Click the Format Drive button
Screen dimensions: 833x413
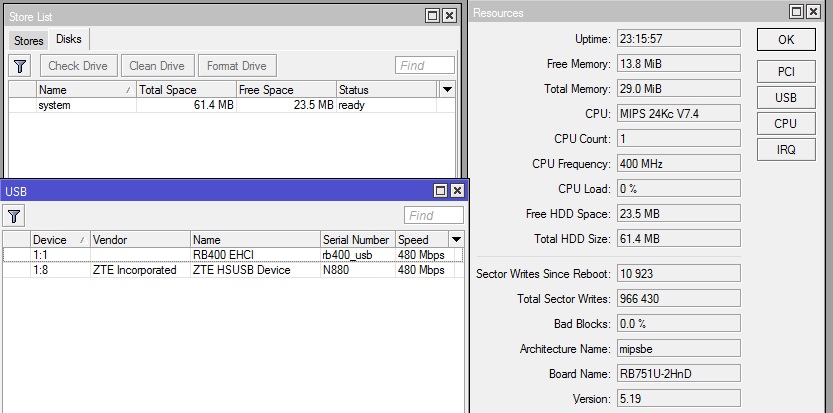pyautogui.click(x=237, y=66)
